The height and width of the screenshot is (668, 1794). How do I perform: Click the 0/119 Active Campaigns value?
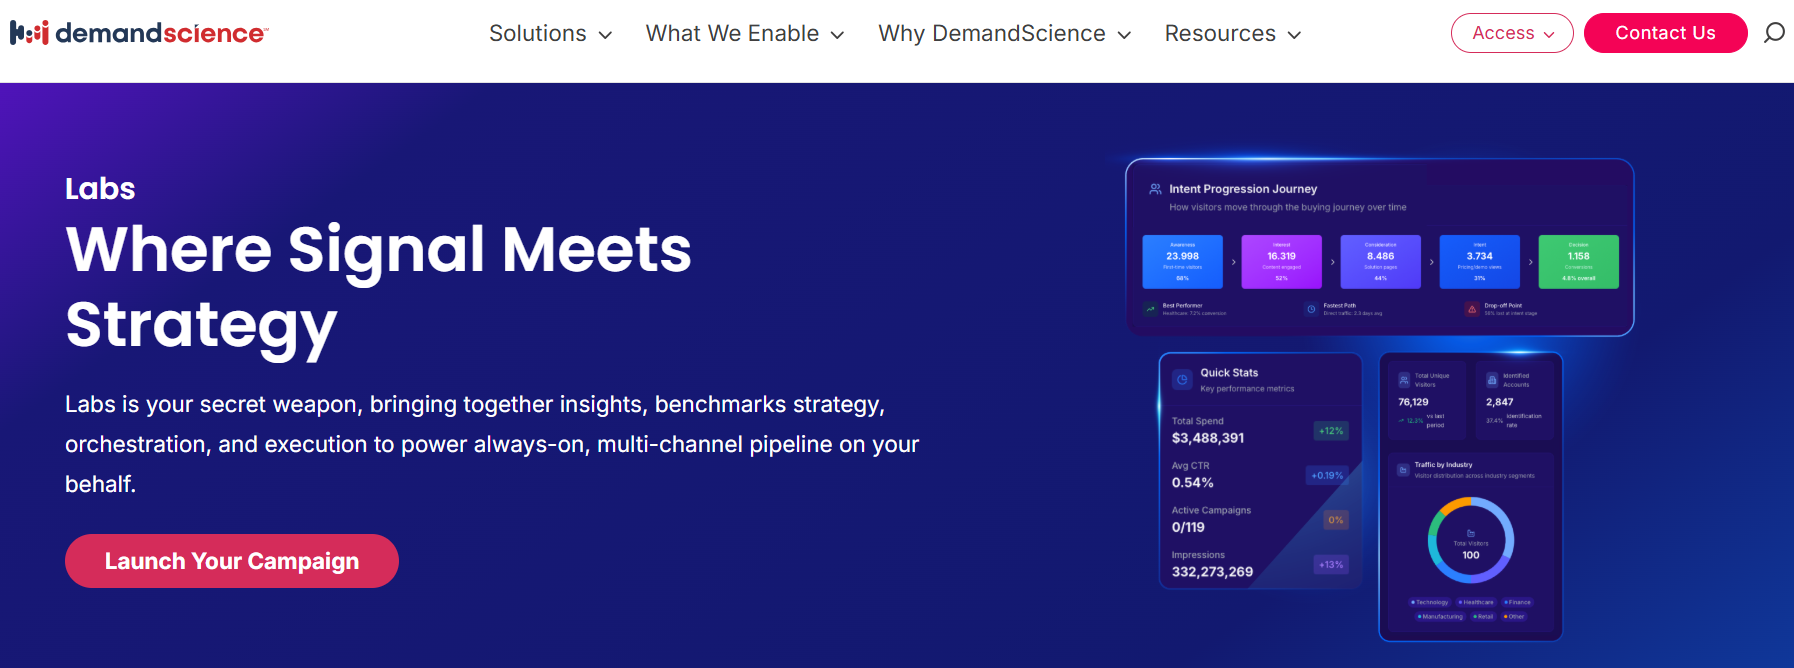coord(1188,527)
